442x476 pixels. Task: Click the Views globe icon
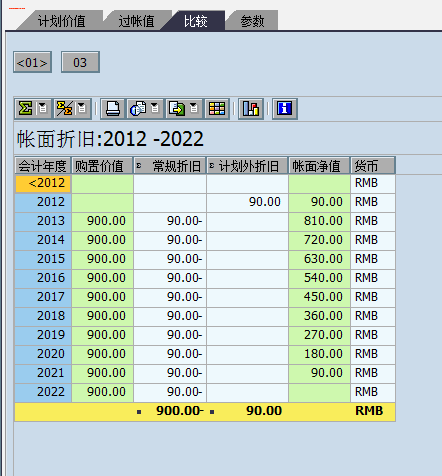point(138,109)
